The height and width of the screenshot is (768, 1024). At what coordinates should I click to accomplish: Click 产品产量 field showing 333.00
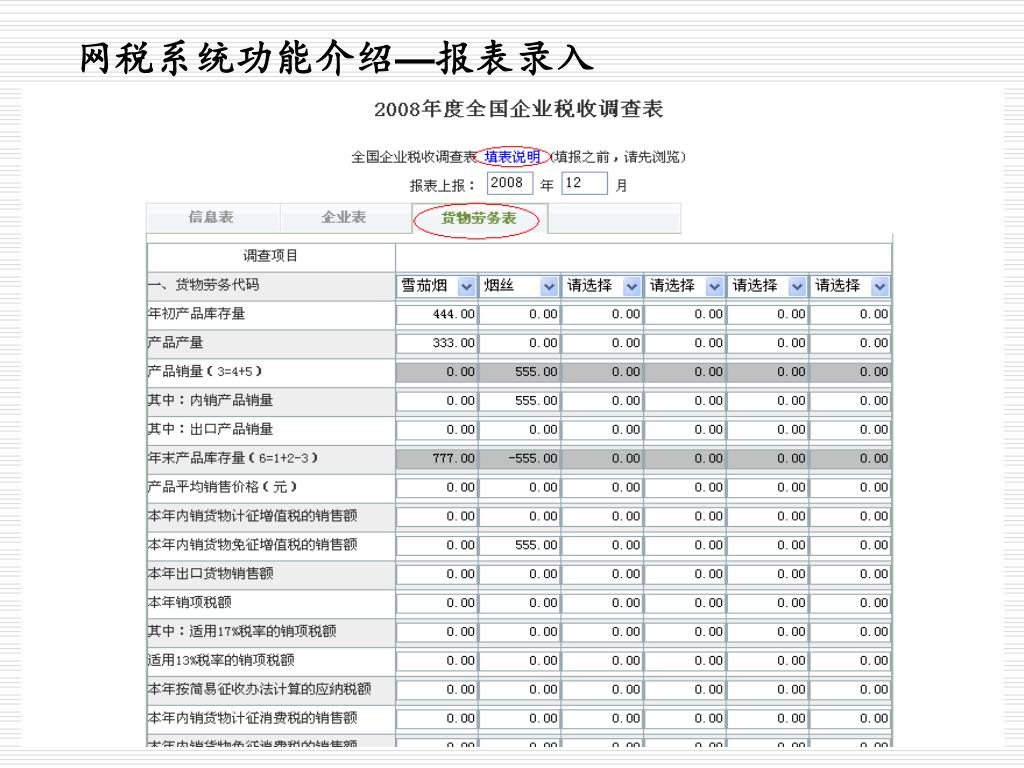coord(437,343)
